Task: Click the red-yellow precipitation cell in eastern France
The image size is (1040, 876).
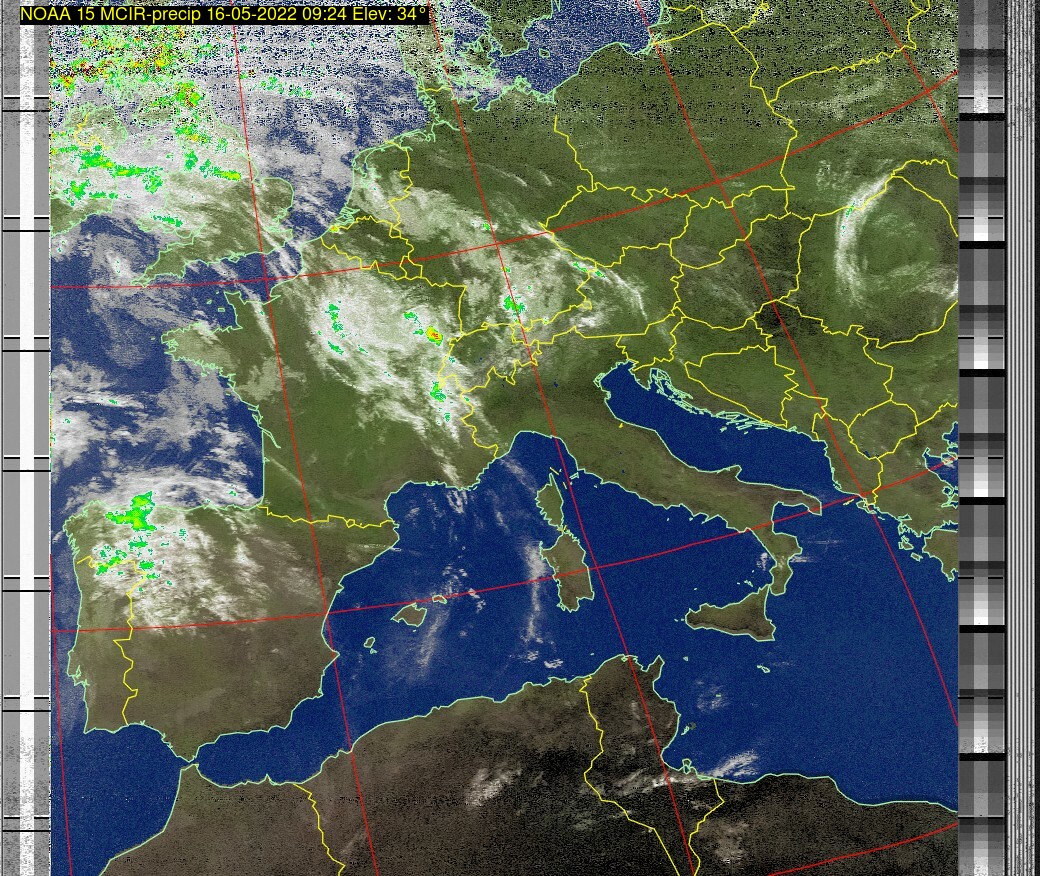Action: [433, 335]
